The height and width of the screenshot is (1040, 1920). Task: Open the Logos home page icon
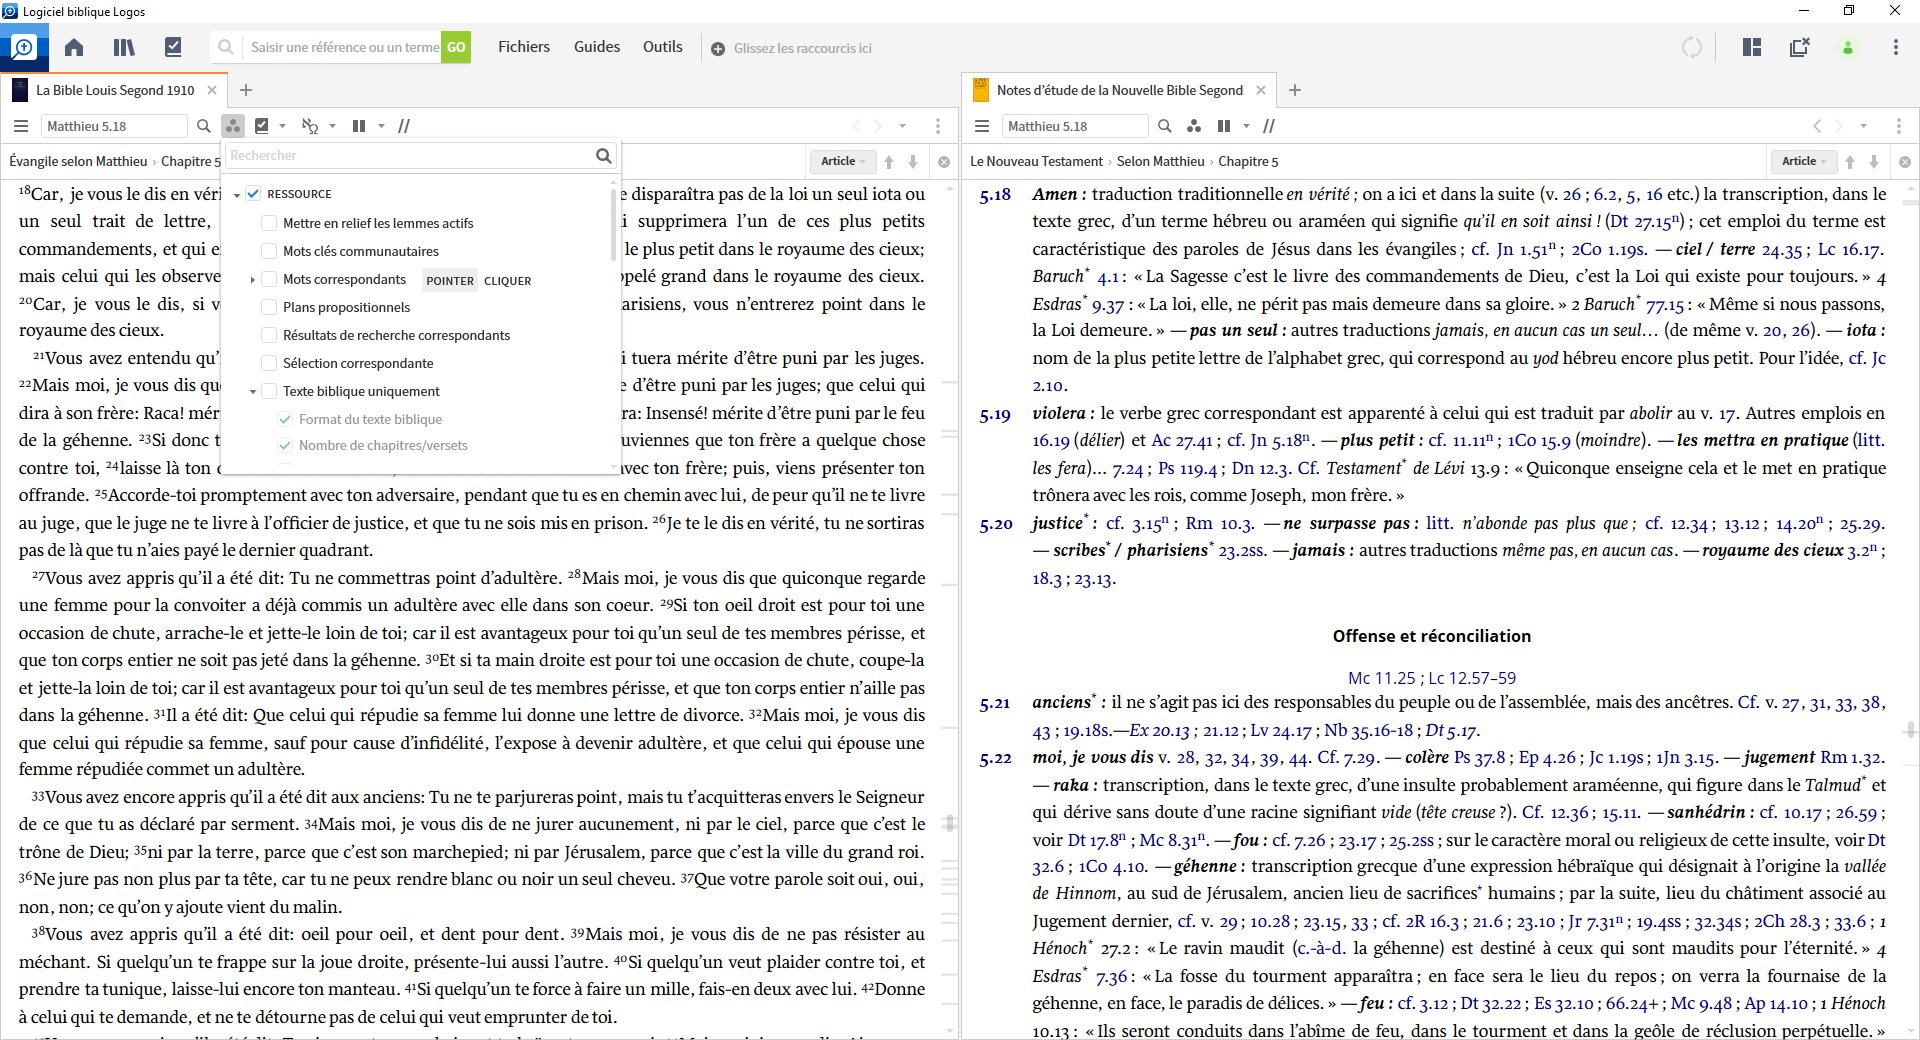click(x=74, y=47)
